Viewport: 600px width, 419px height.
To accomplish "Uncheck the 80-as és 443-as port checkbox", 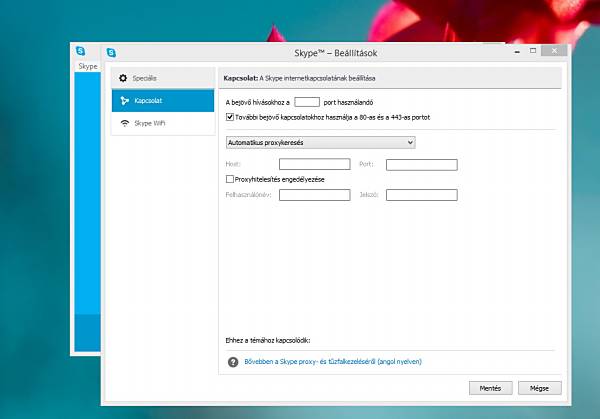I will coord(230,117).
